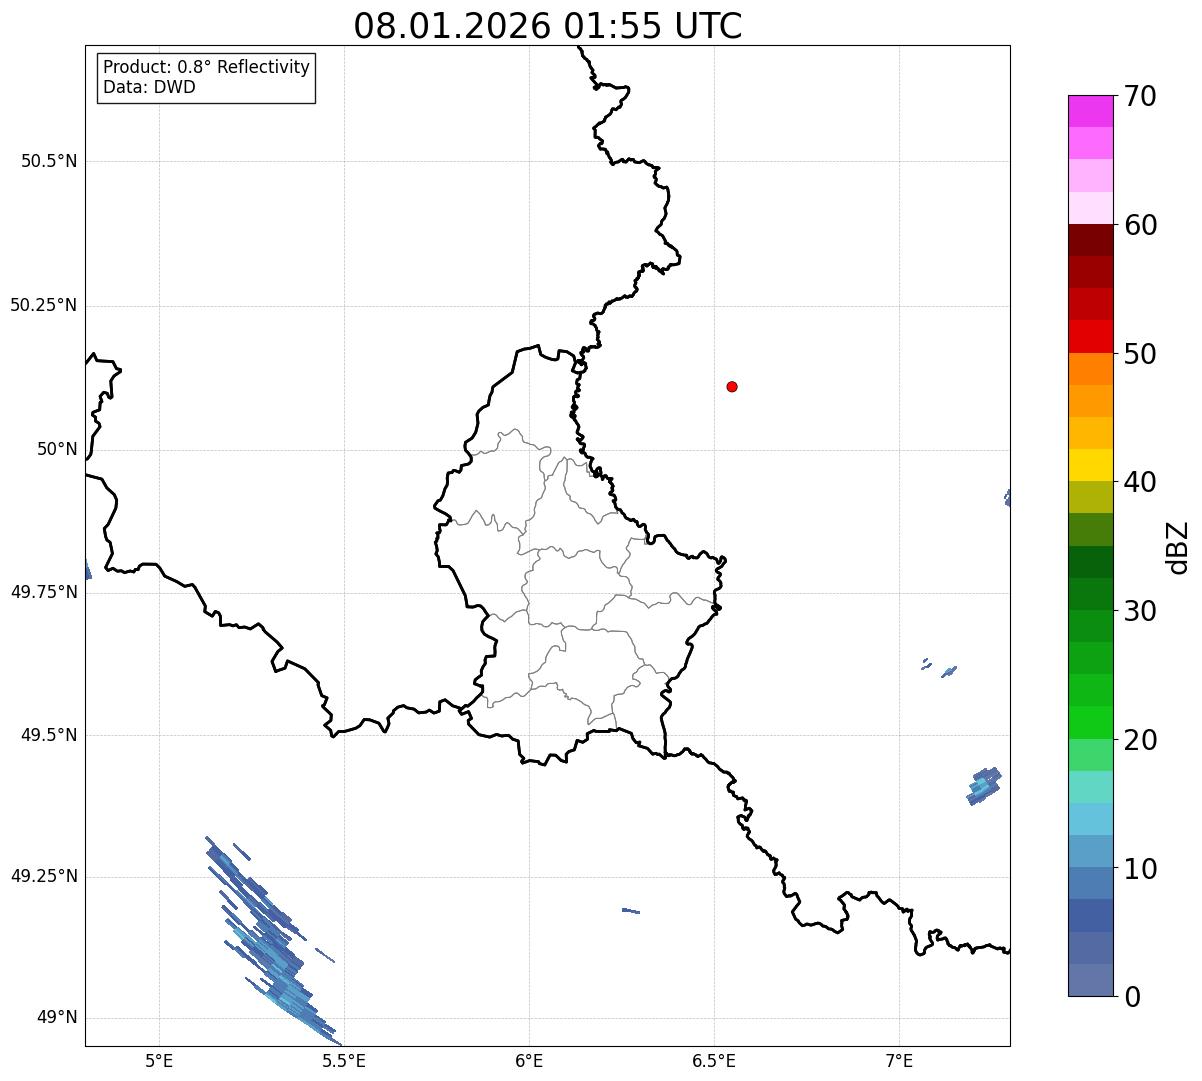The width and height of the screenshot is (1202, 1081).
Task: Click the olive colorbar swatch just below 40
Action: tap(1090, 497)
